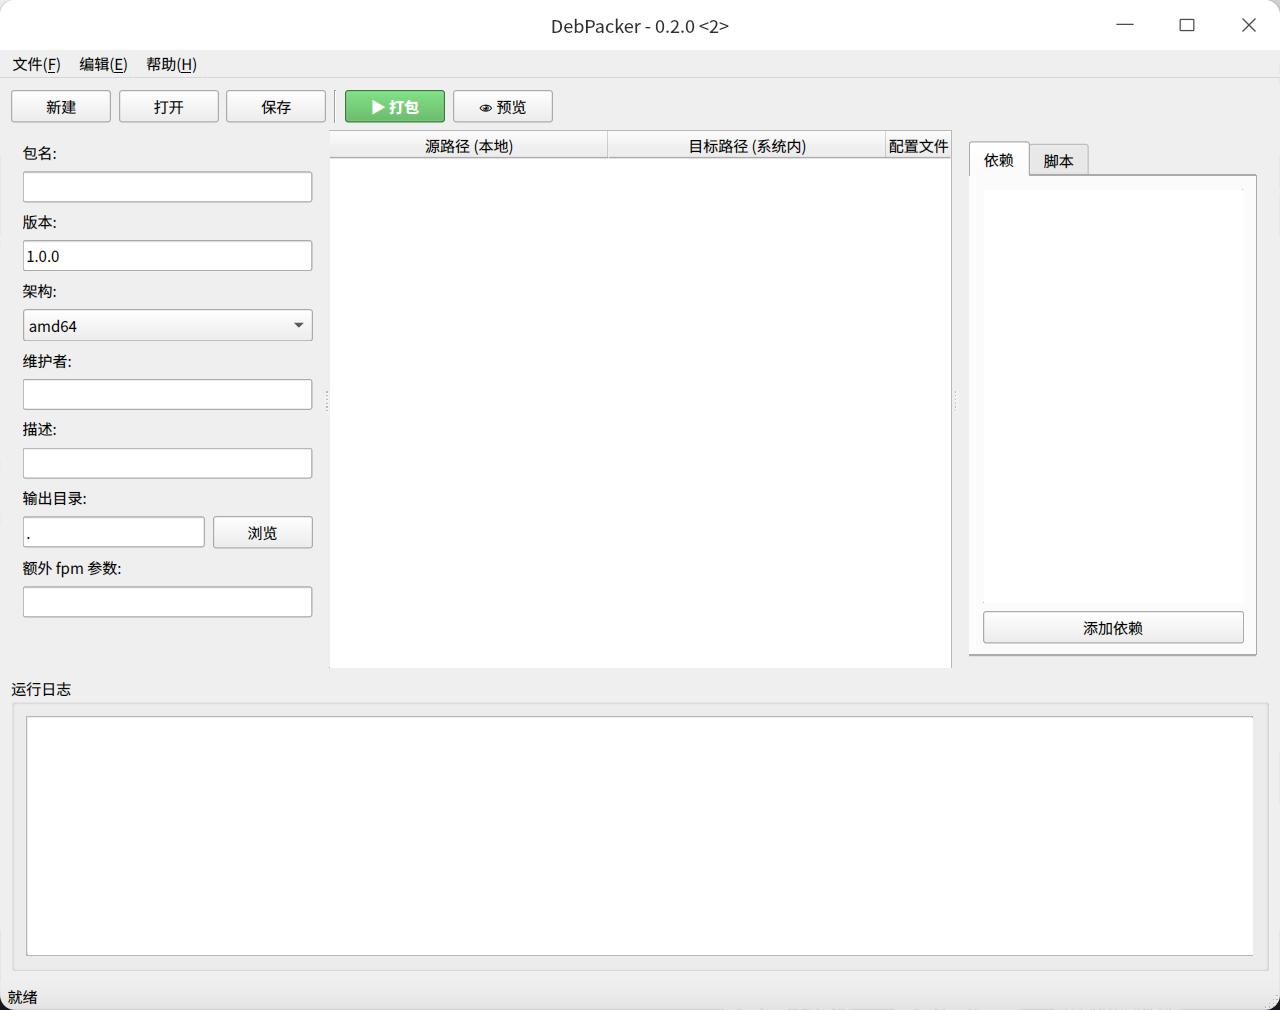Switch to the 脚本 tab
Image resolution: width=1280 pixels, height=1010 pixels.
[x=1059, y=161]
